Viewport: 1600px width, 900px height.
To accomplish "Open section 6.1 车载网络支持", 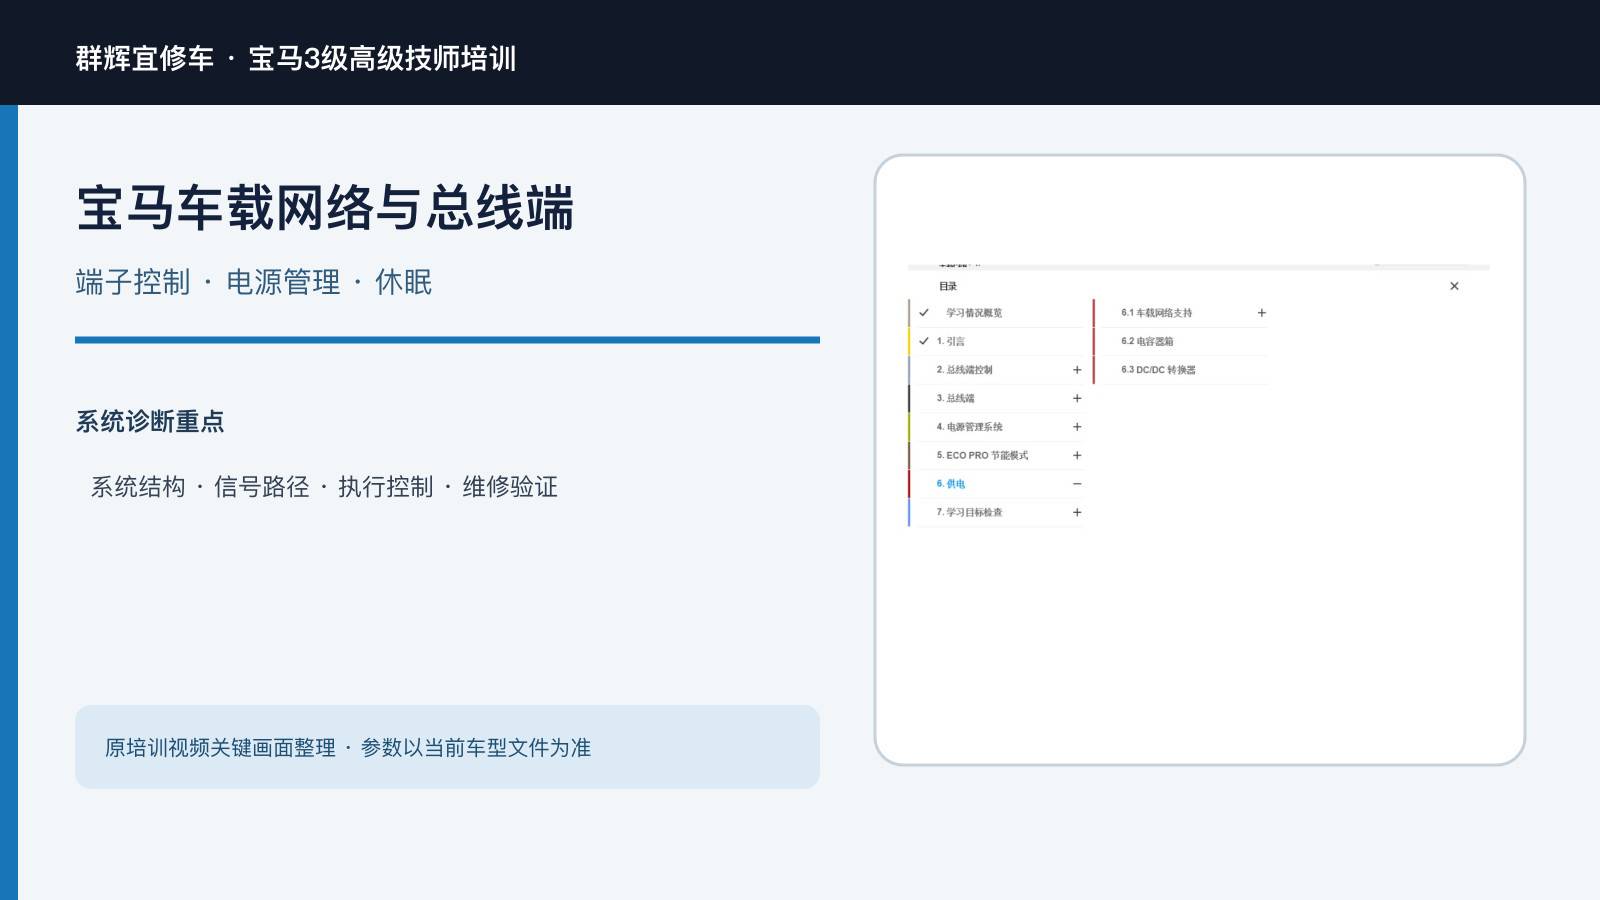I will pyautogui.click(x=1157, y=313).
